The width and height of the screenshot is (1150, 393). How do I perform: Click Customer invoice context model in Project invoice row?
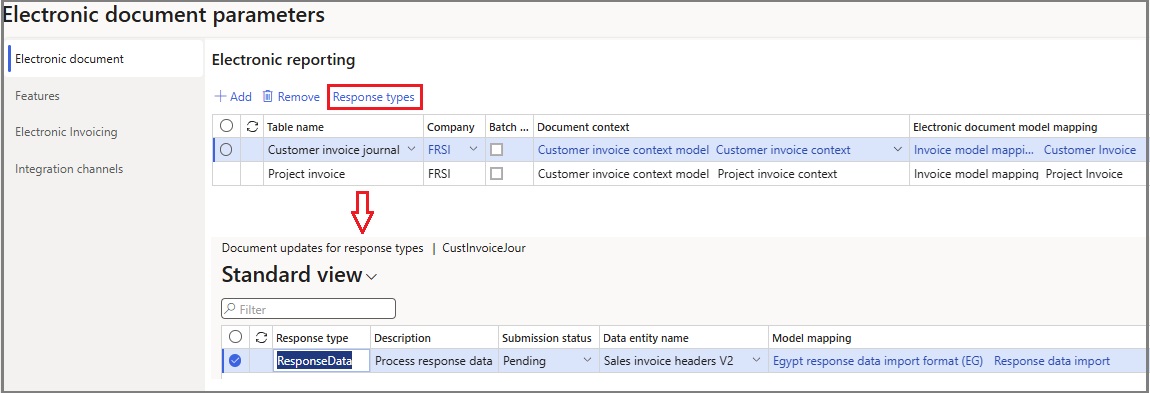click(x=623, y=174)
